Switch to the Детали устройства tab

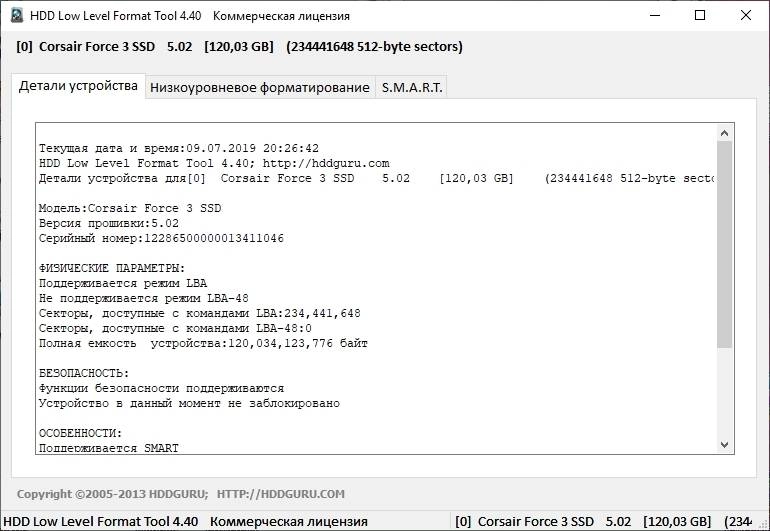pos(78,86)
